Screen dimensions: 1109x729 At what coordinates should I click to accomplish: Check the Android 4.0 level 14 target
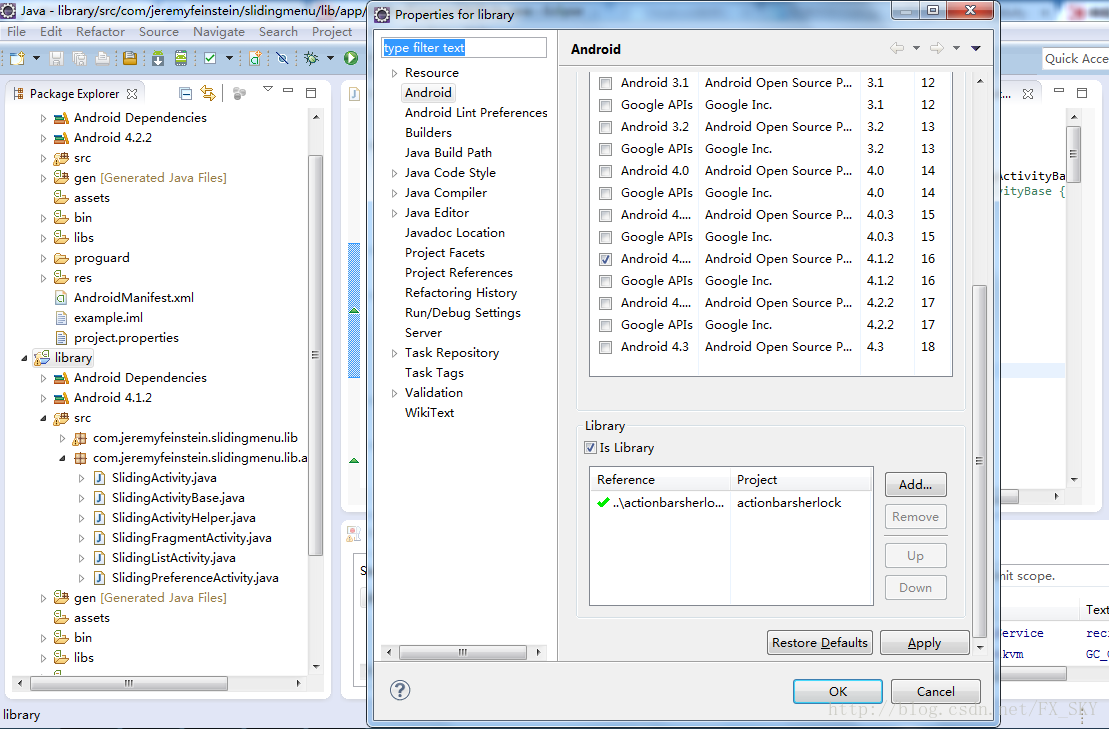(605, 171)
